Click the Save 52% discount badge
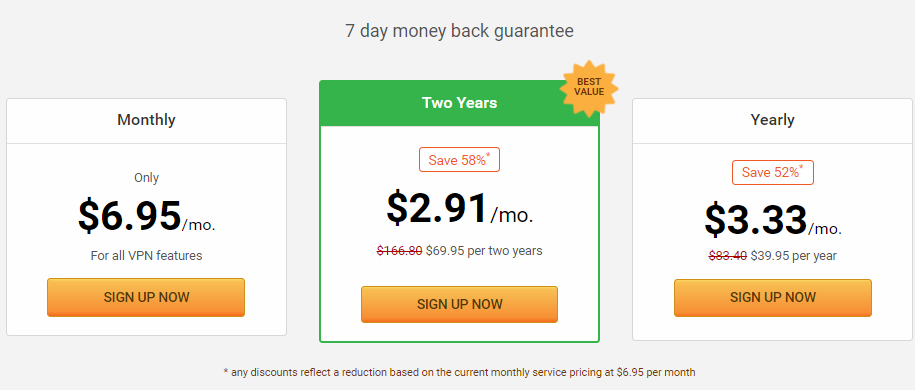This screenshot has height=390, width=915. (x=773, y=172)
